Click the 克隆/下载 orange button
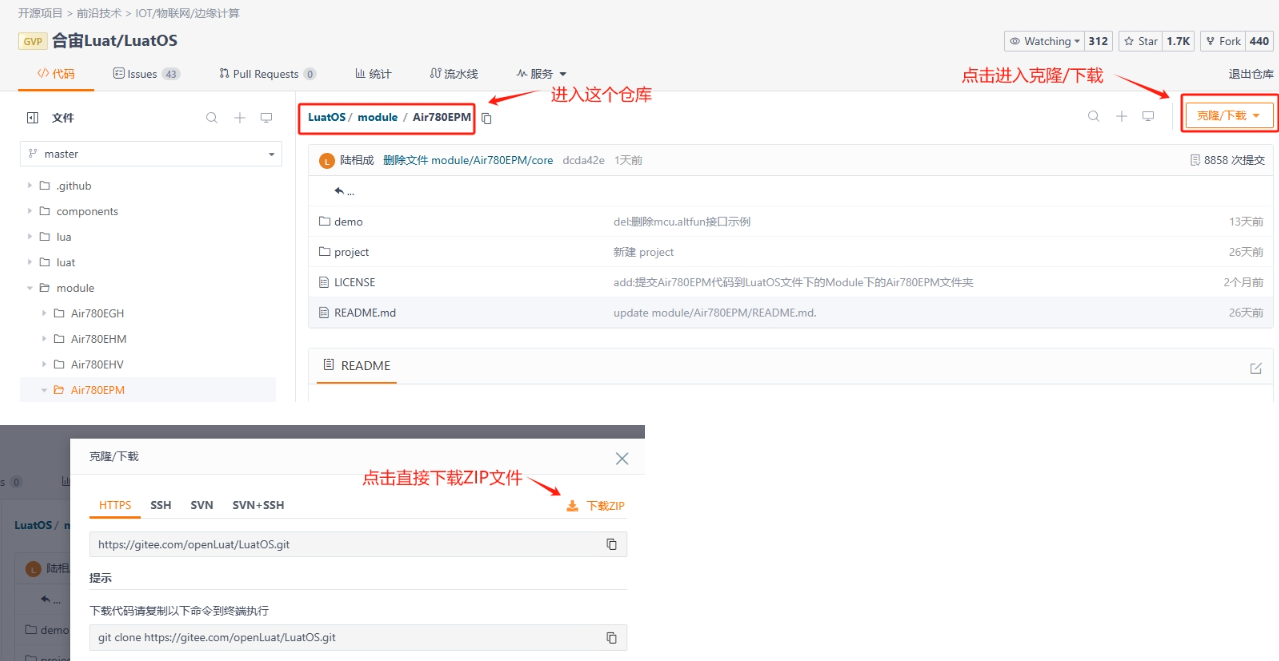This screenshot has height=661, width=1279. 1229,116
